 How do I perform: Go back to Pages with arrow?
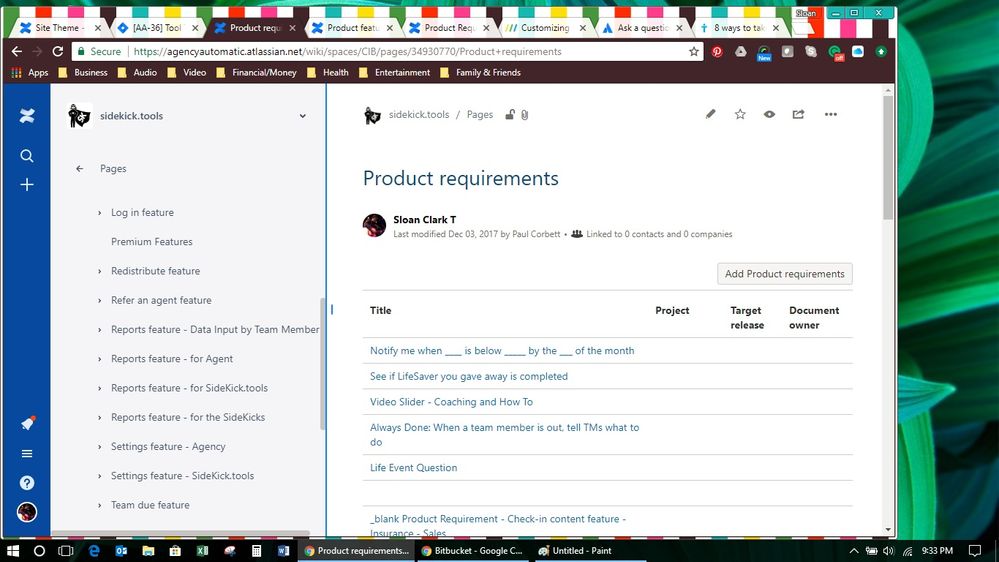pos(80,169)
